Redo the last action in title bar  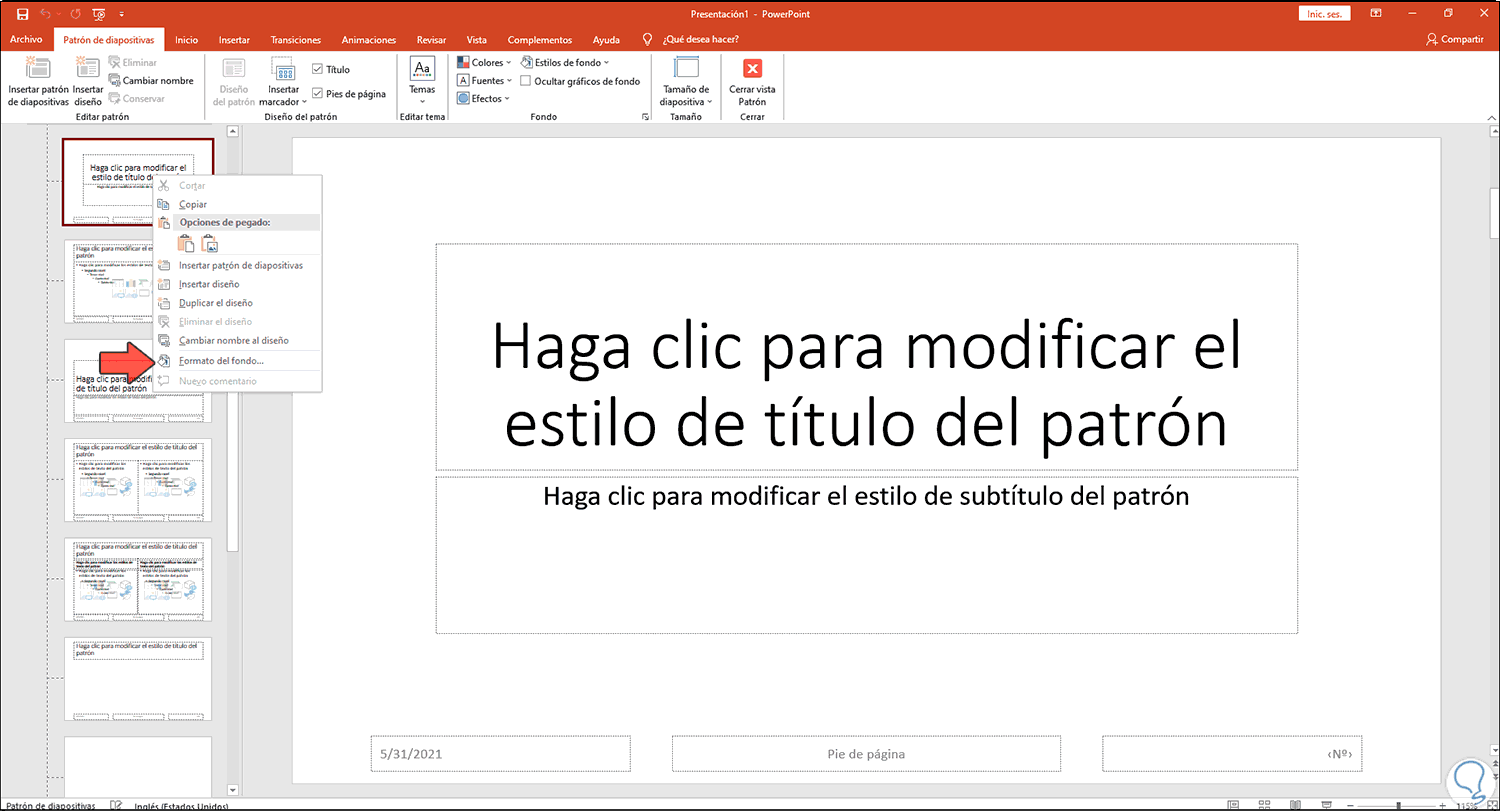[x=74, y=14]
